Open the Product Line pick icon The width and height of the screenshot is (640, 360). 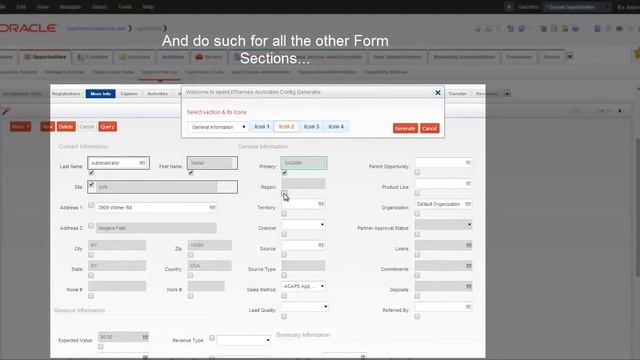click(468, 183)
